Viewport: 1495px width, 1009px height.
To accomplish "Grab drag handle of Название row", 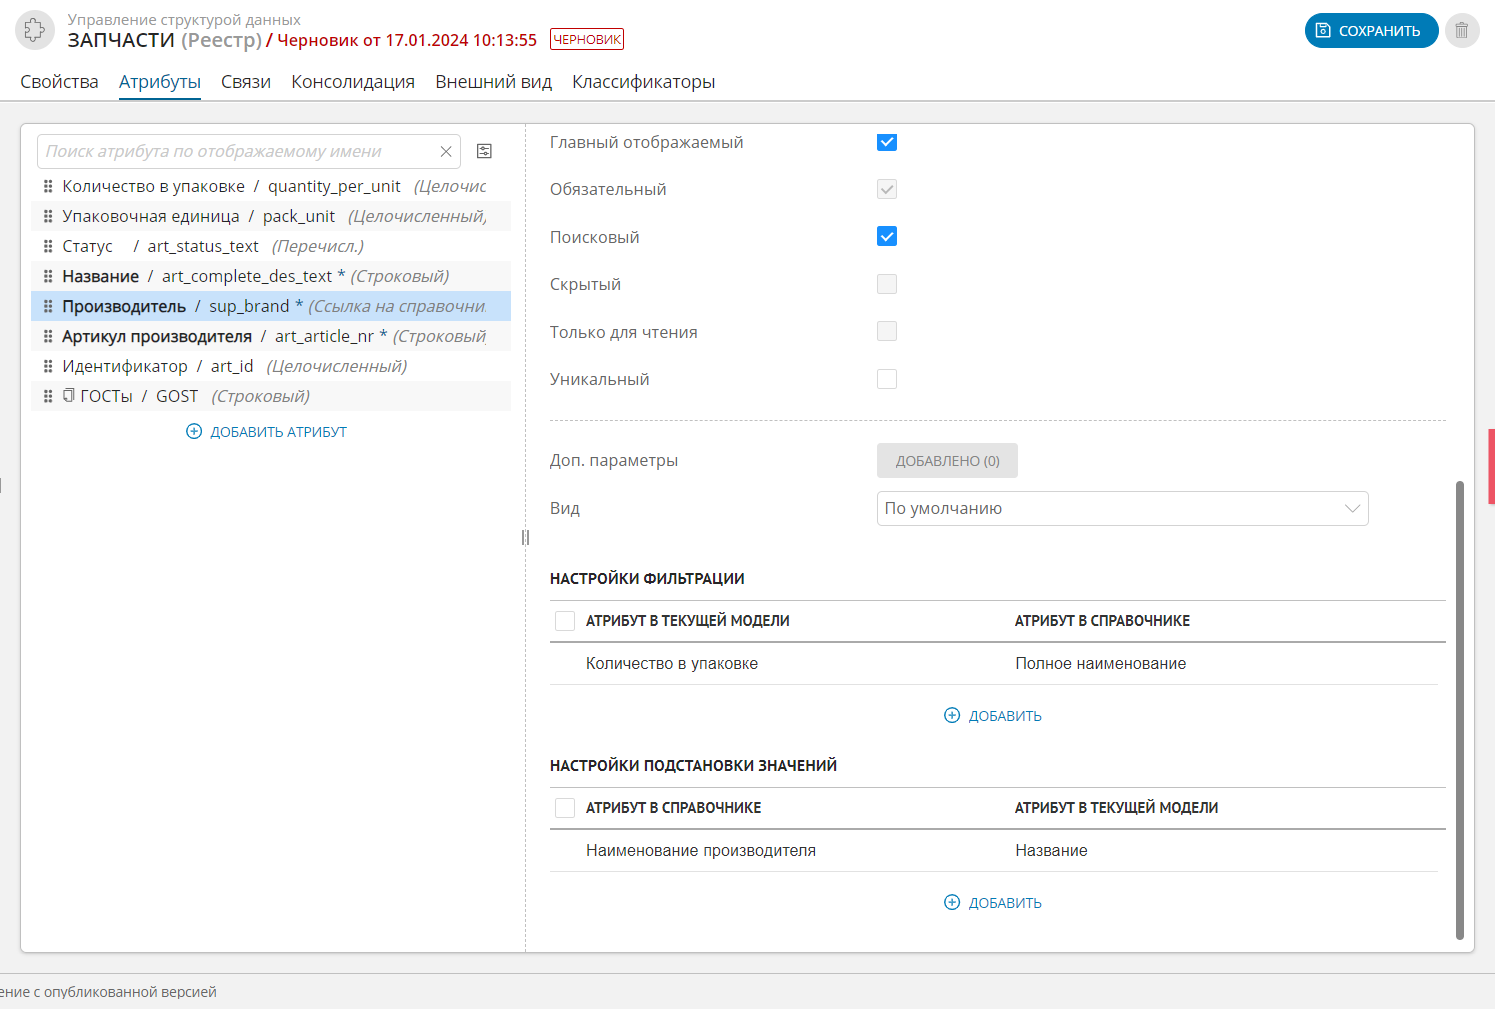I will pyautogui.click(x=48, y=276).
